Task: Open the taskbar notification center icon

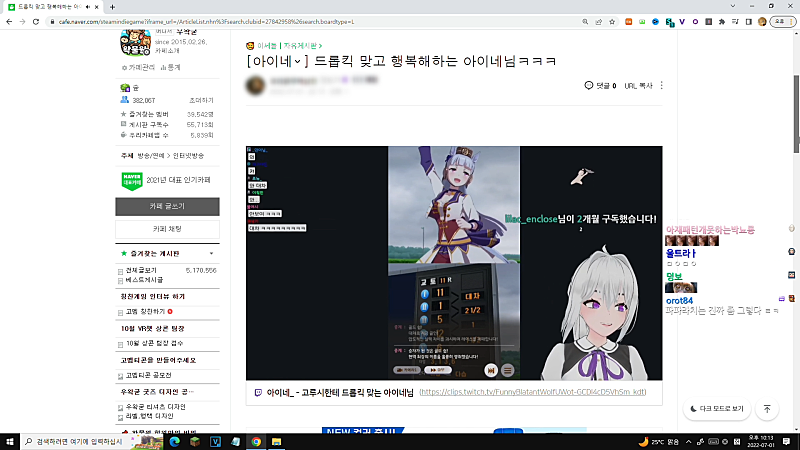Action: tap(786, 441)
